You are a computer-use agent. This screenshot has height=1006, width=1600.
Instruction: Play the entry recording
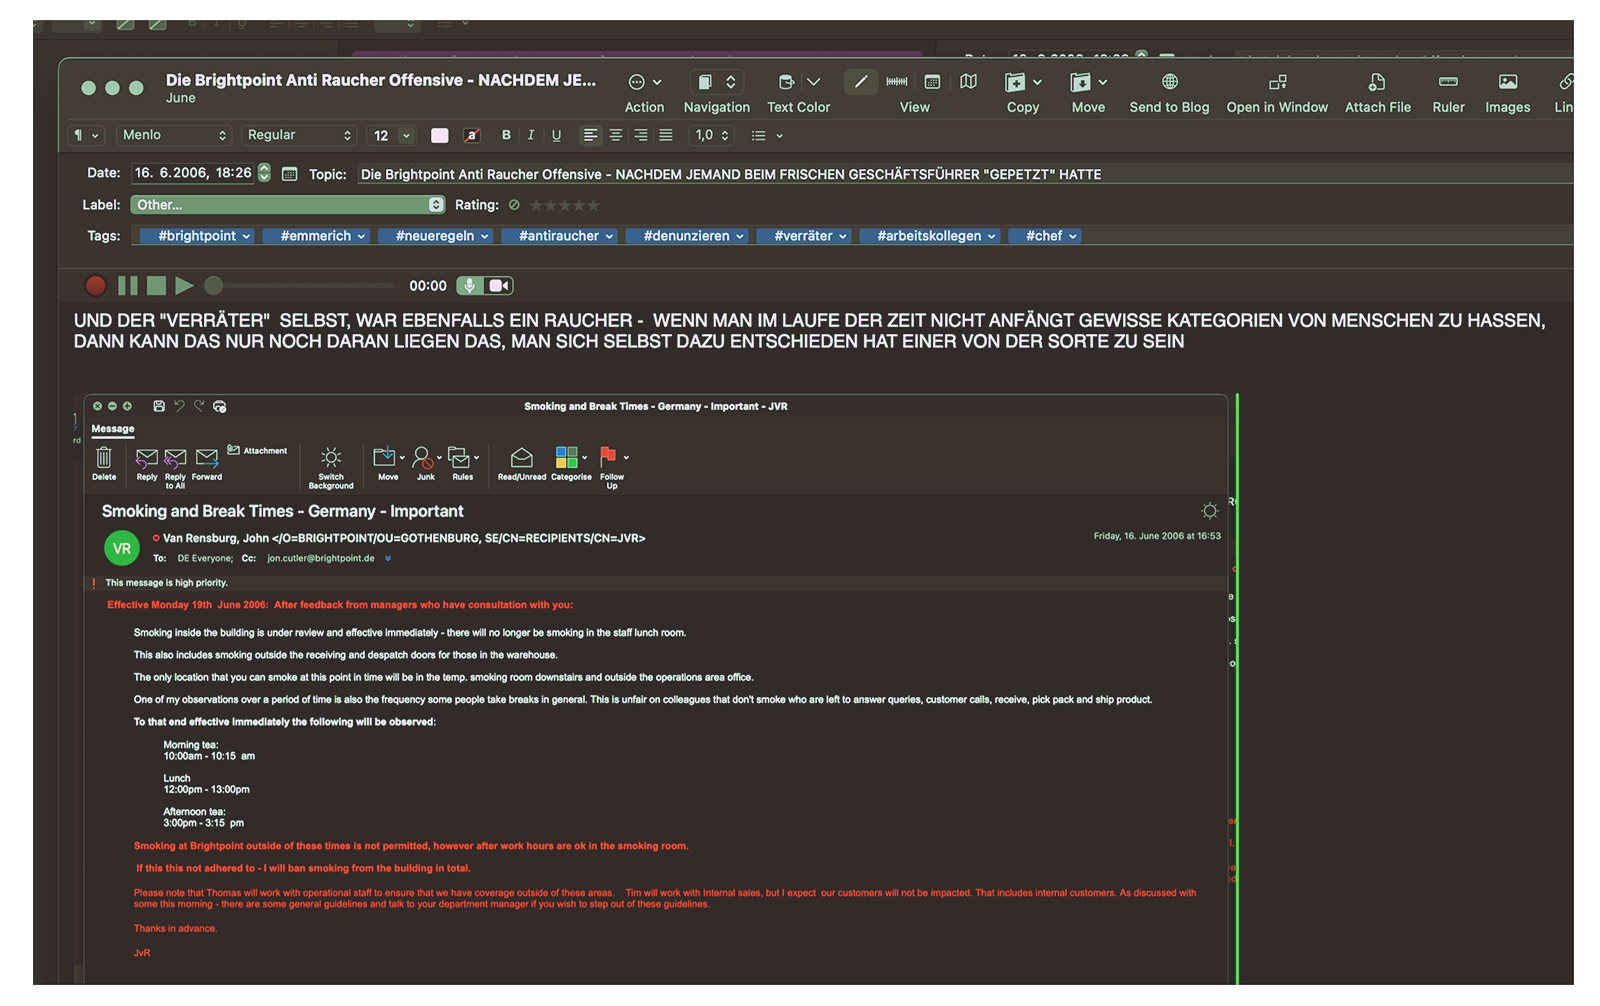click(x=184, y=286)
